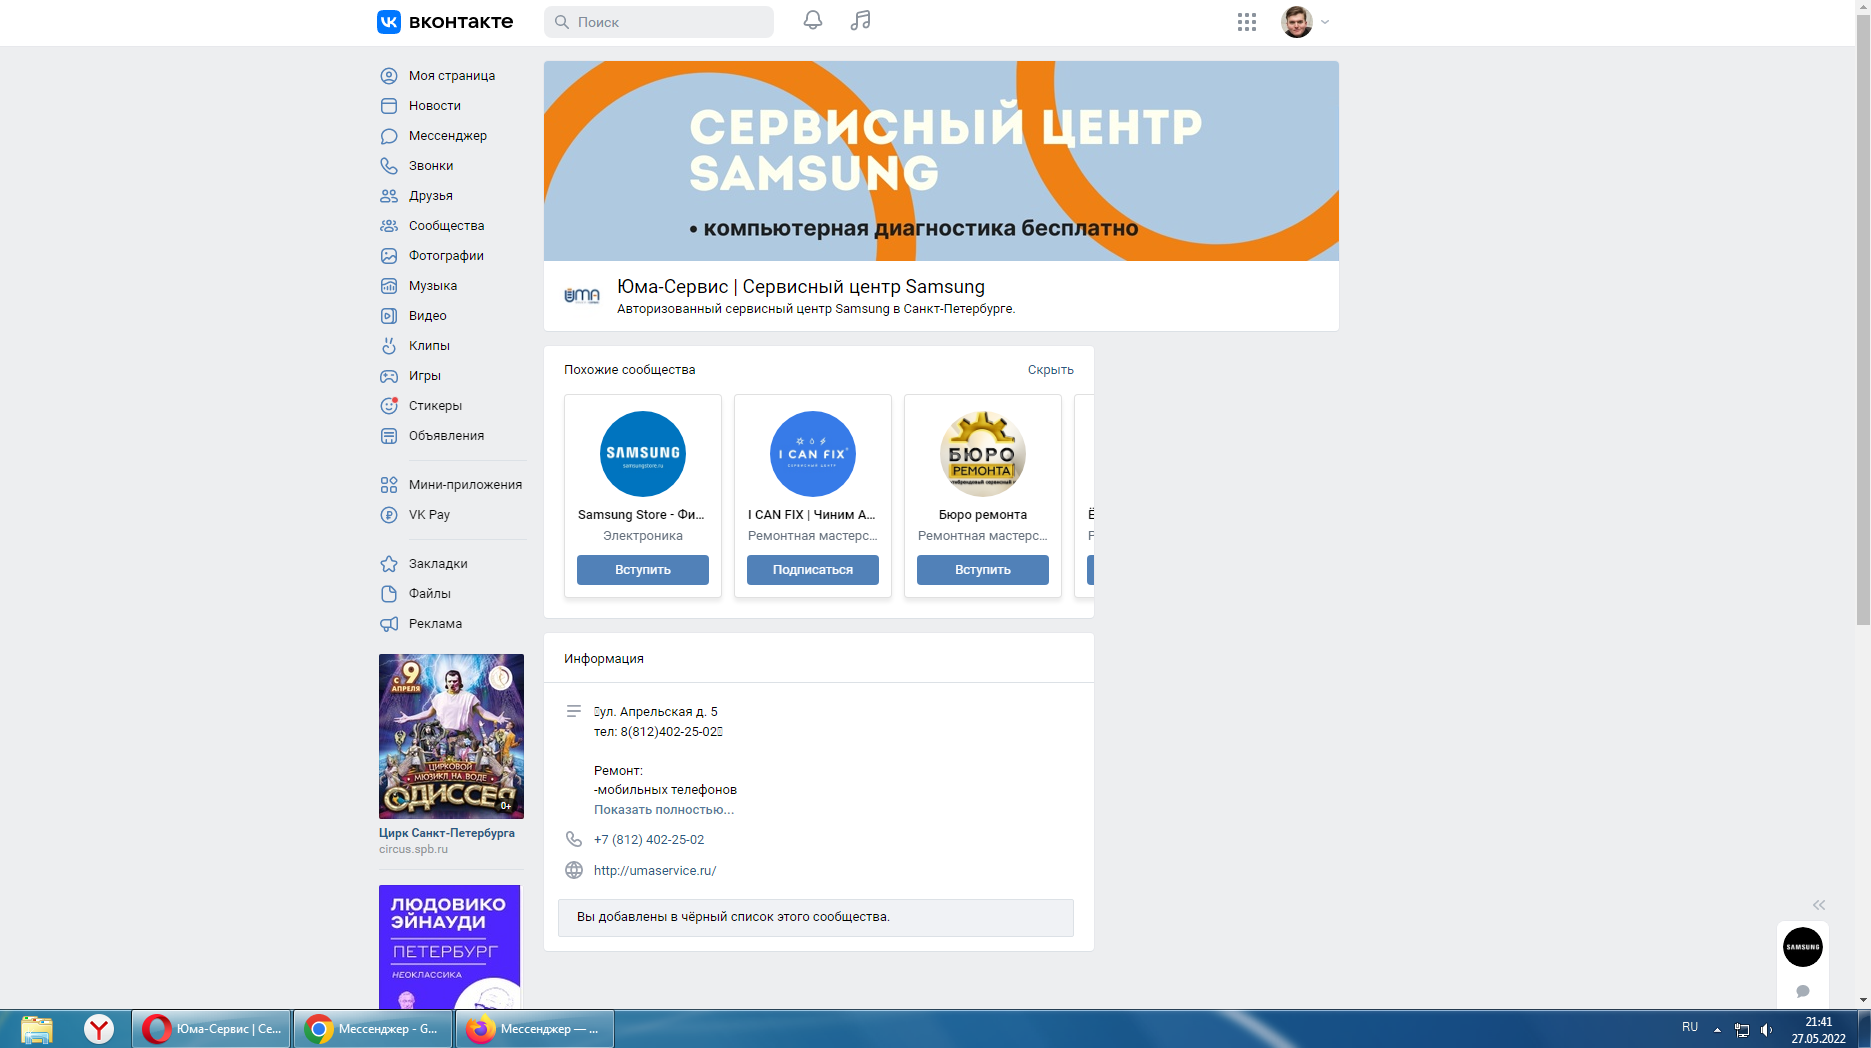This screenshot has width=1871, height=1048.
Task: Click the Мини-приложения icon
Action: point(389,485)
